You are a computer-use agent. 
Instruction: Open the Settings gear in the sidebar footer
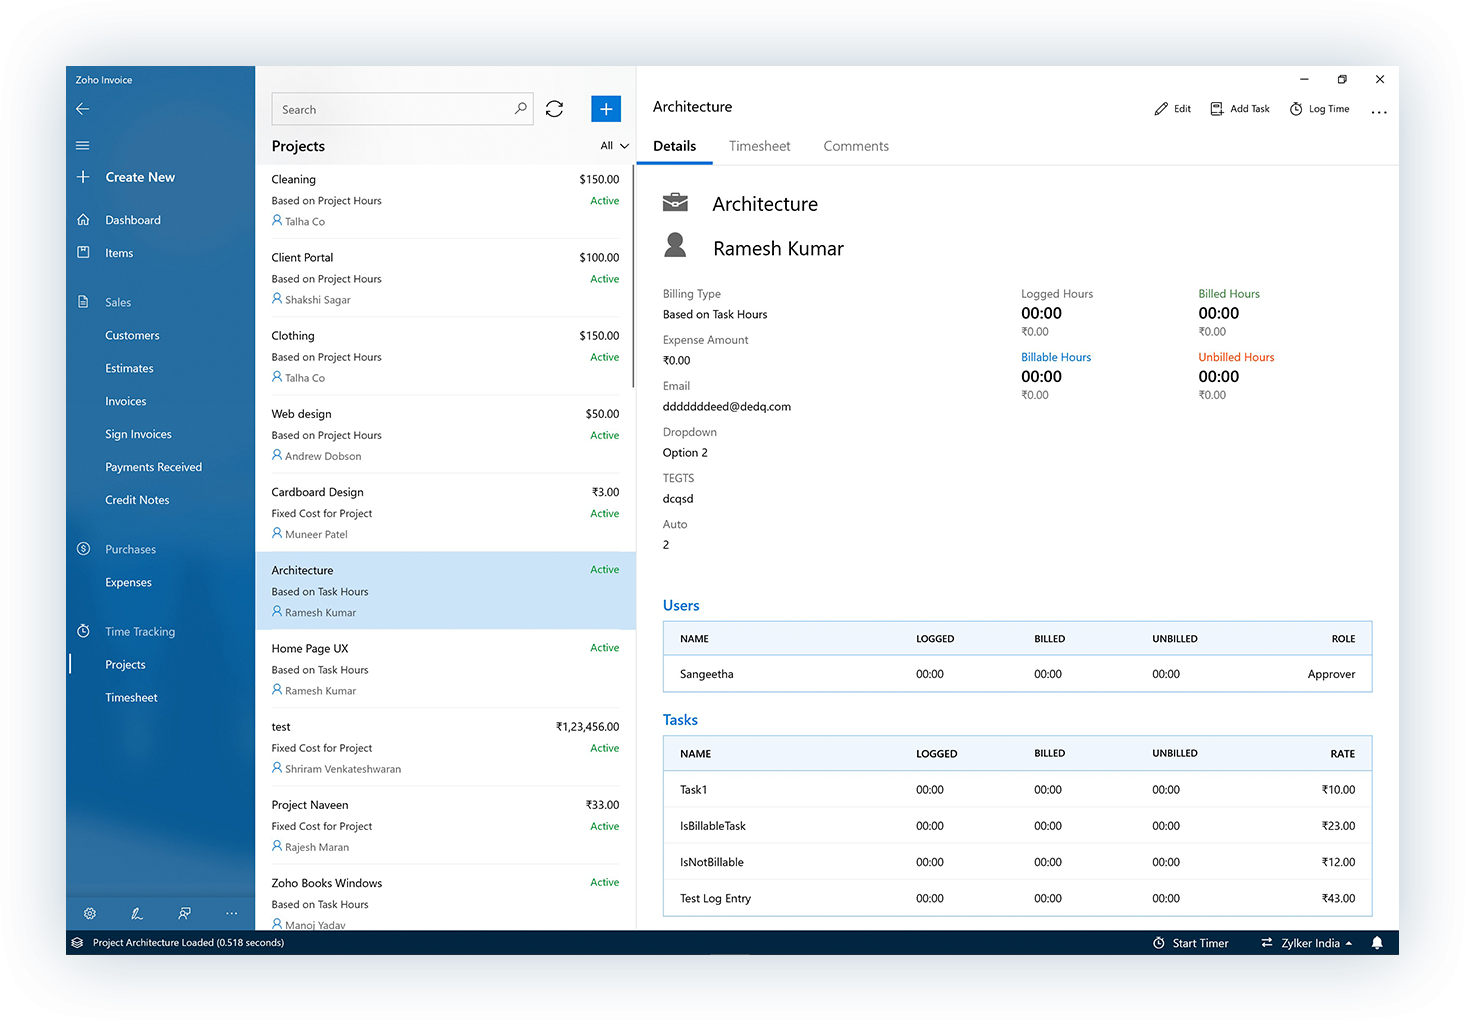[89, 913]
